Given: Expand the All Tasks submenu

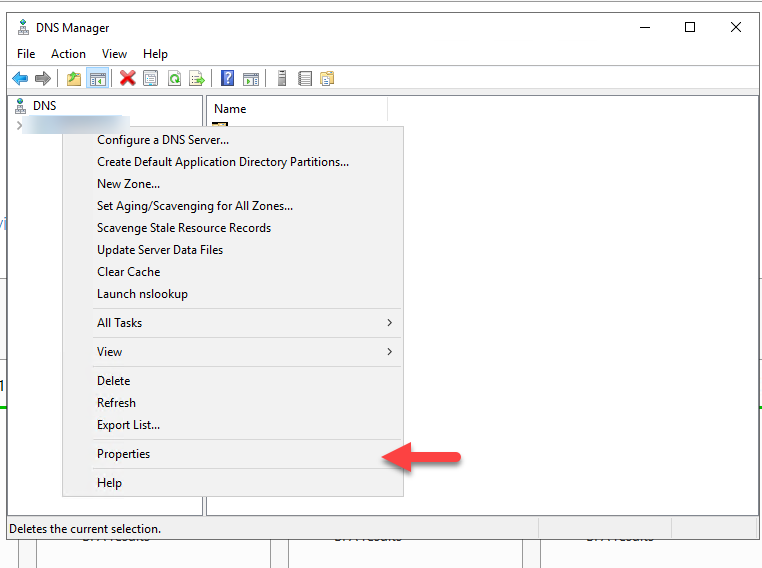Looking at the screenshot, I should 232,323.
